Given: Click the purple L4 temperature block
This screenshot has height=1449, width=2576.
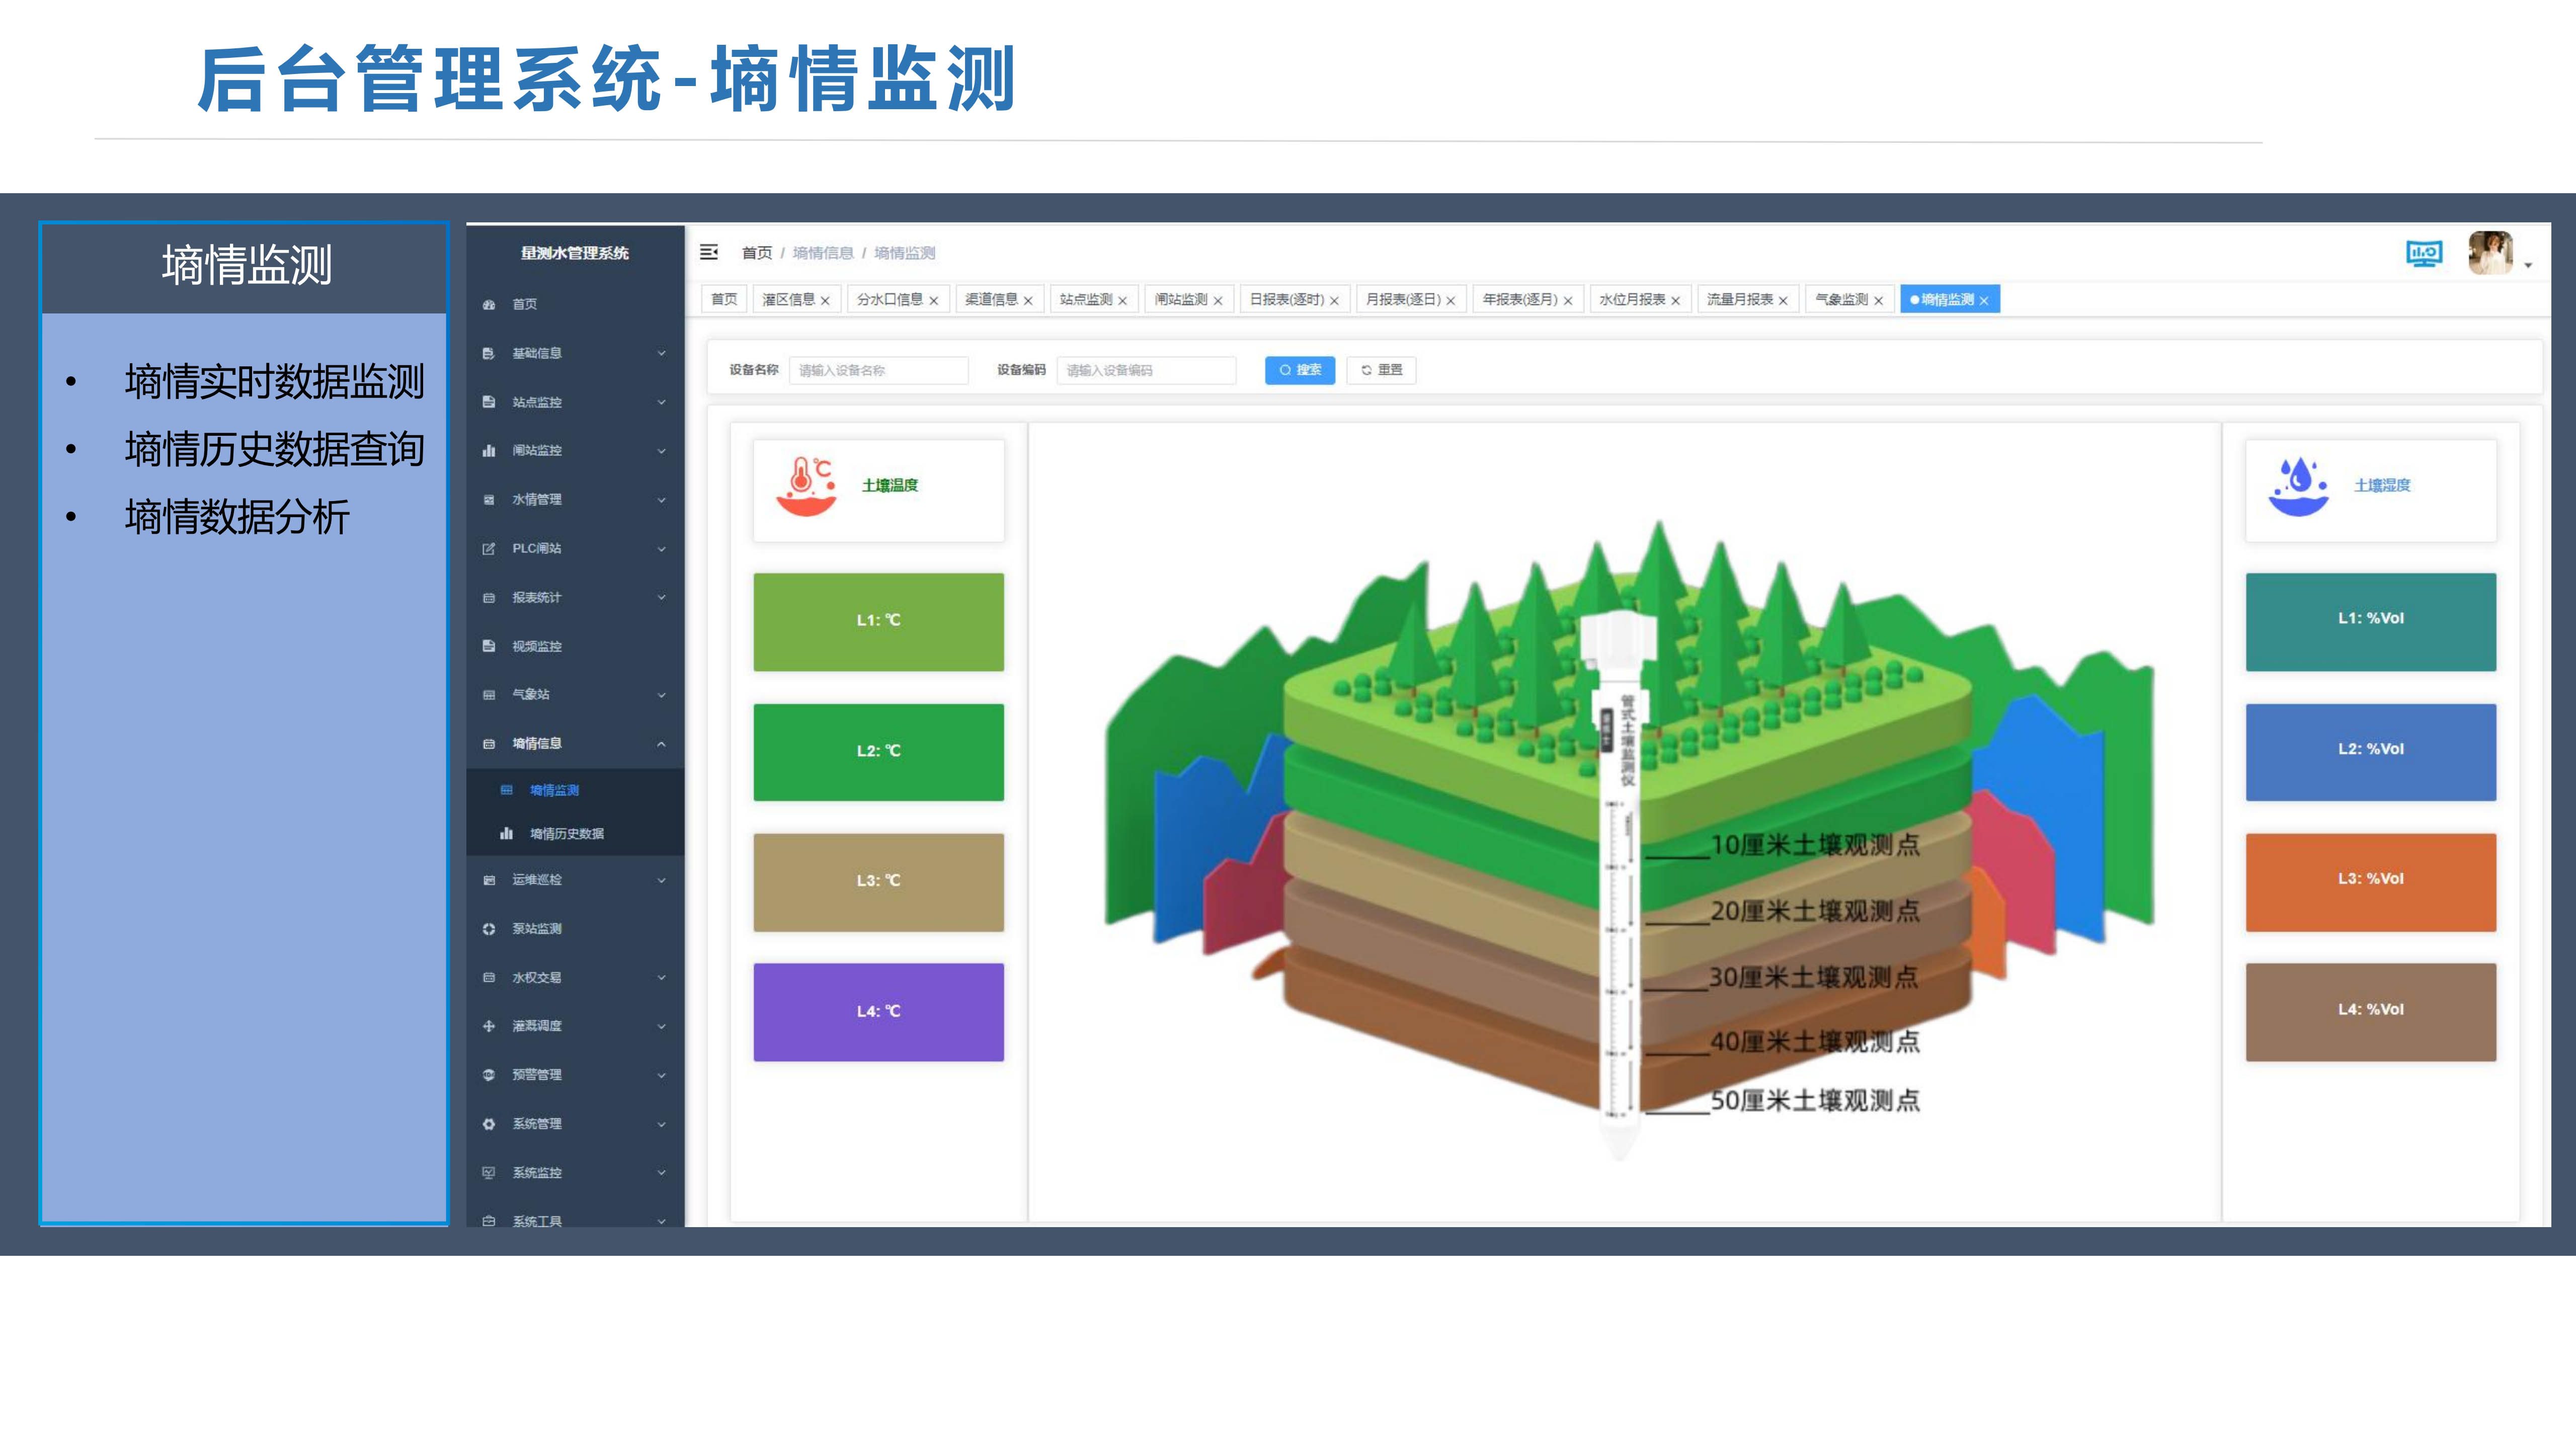Looking at the screenshot, I should point(878,1012).
